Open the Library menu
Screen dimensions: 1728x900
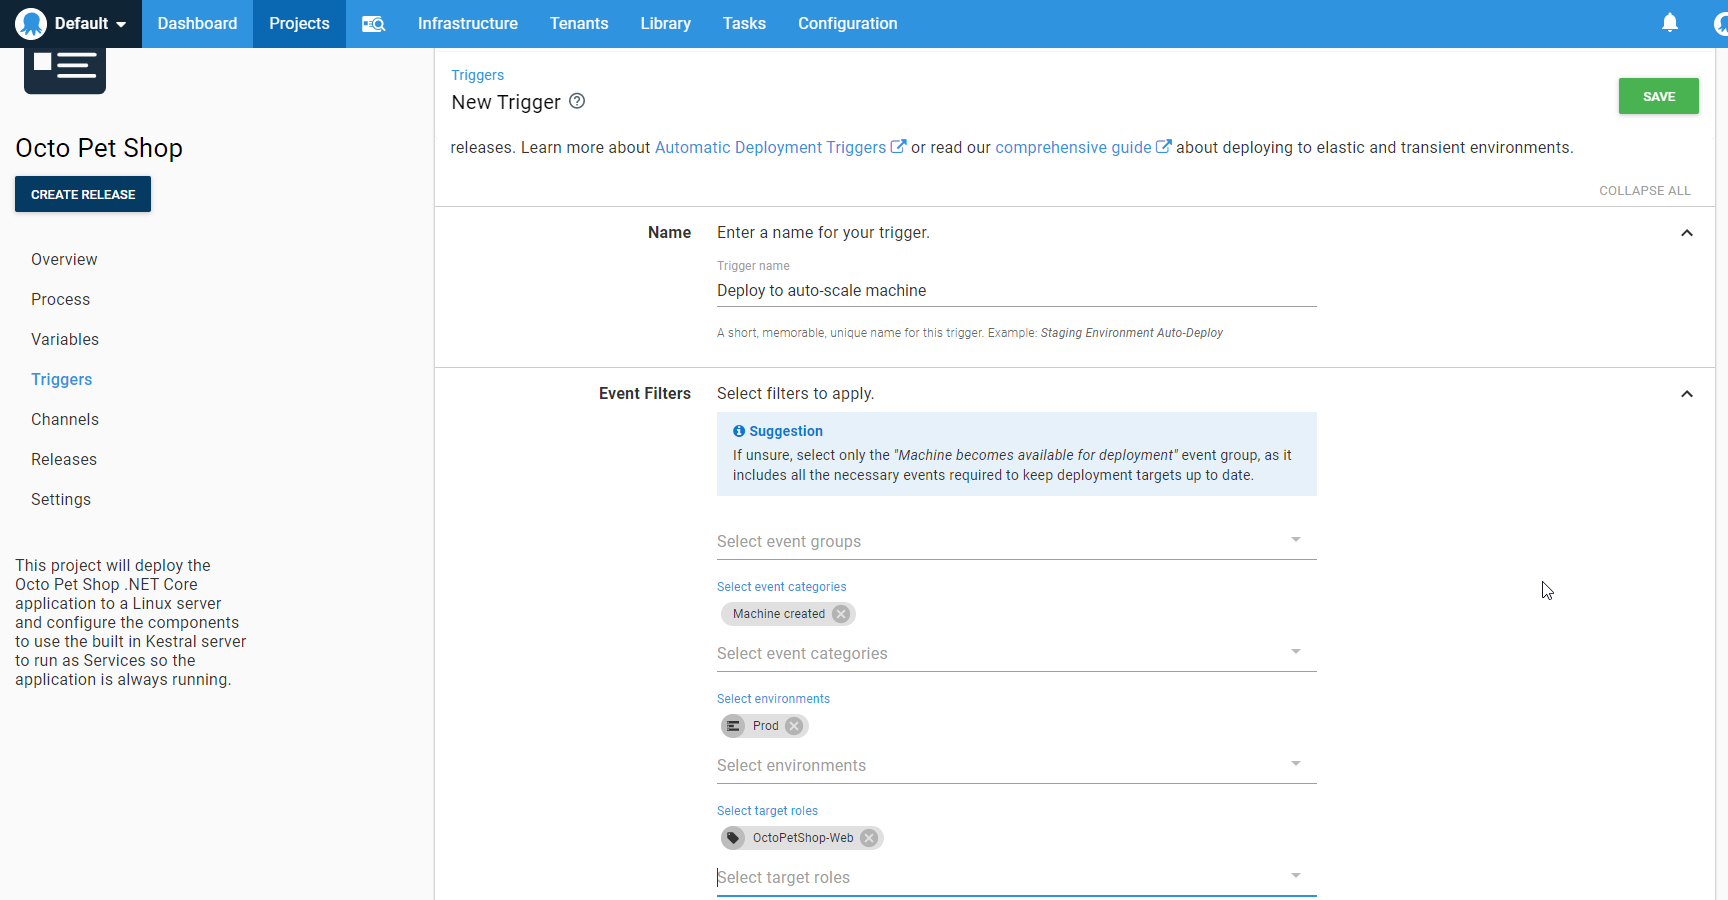[665, 24]
